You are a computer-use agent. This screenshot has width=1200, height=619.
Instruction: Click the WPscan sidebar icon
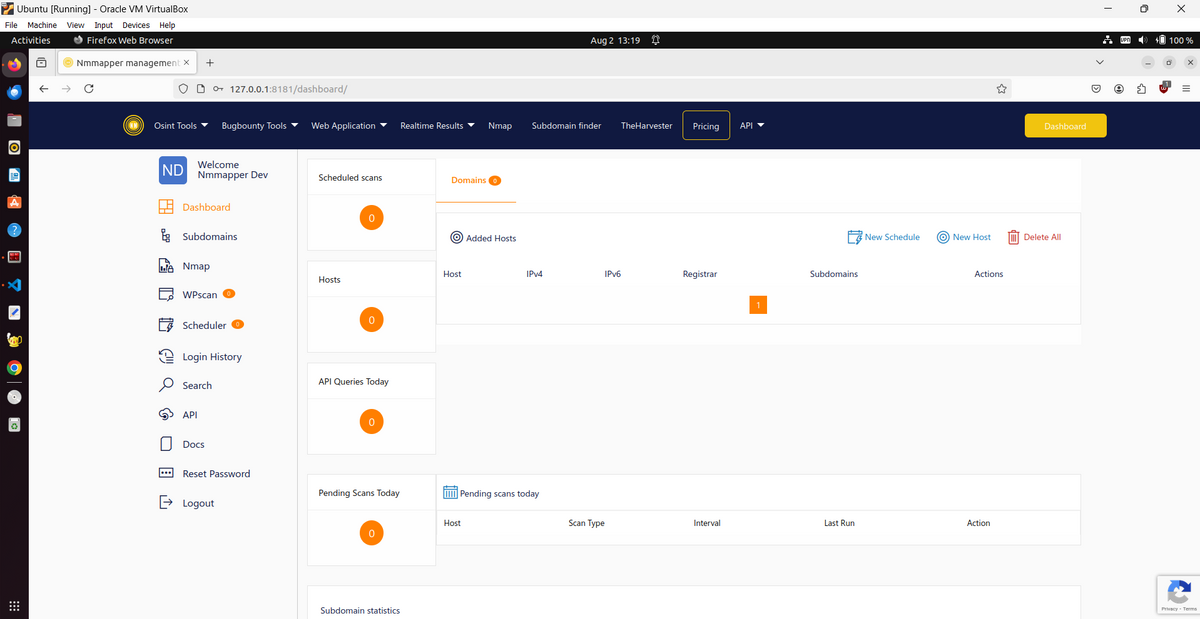tap(166, 295)
